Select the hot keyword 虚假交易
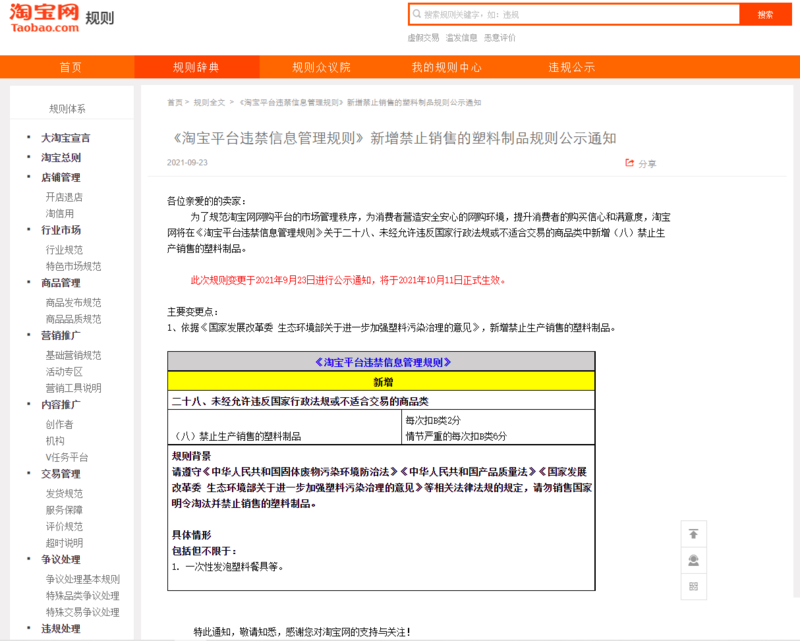800x641 pixels. 423,38
